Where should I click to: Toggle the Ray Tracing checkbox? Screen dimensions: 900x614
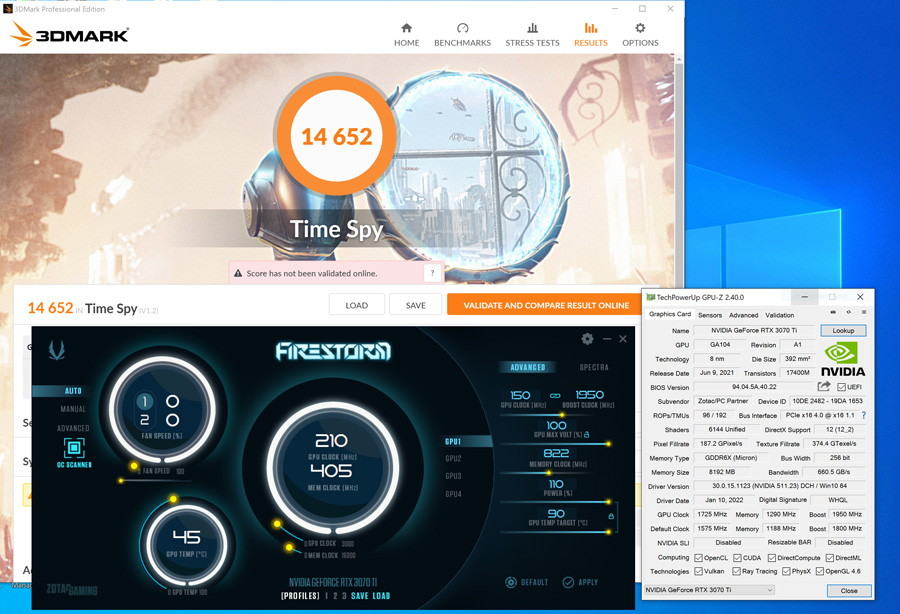coord(736,571)
